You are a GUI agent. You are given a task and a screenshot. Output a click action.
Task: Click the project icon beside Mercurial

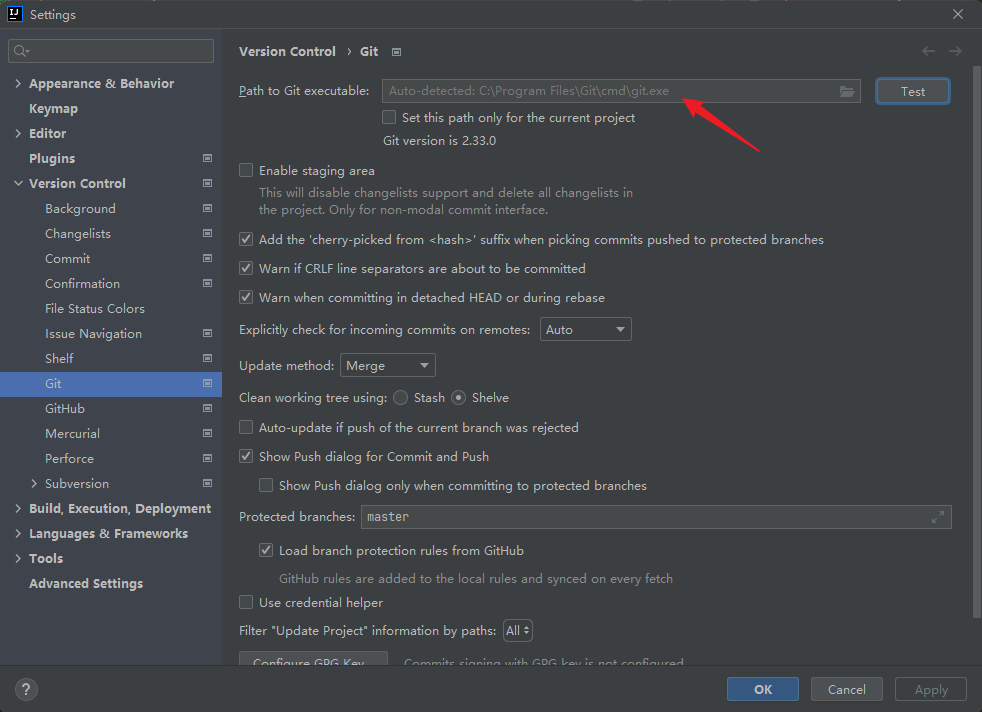click(207, 433)
